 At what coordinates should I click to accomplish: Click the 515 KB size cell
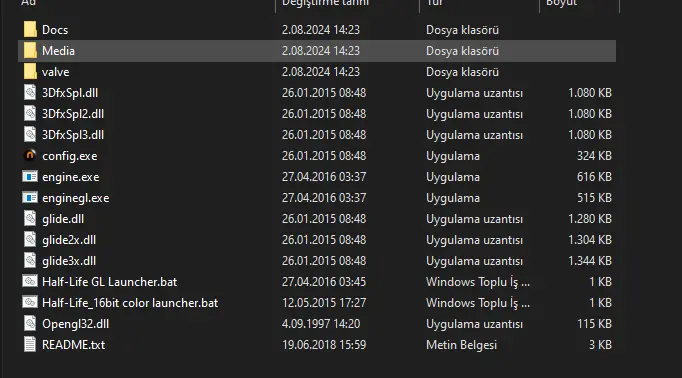[x=594, y=198]
